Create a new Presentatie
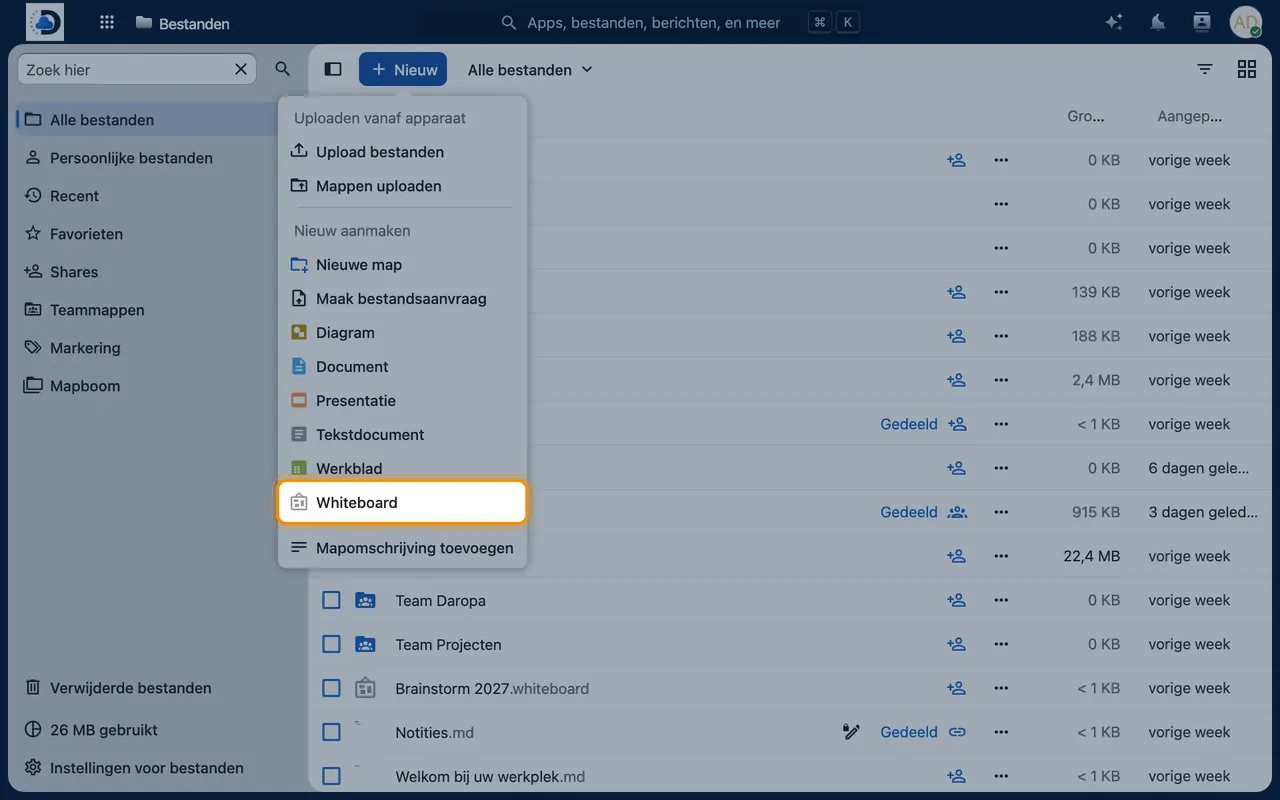The height and width of the screenshot is (800, 1280). click(402, 401)
